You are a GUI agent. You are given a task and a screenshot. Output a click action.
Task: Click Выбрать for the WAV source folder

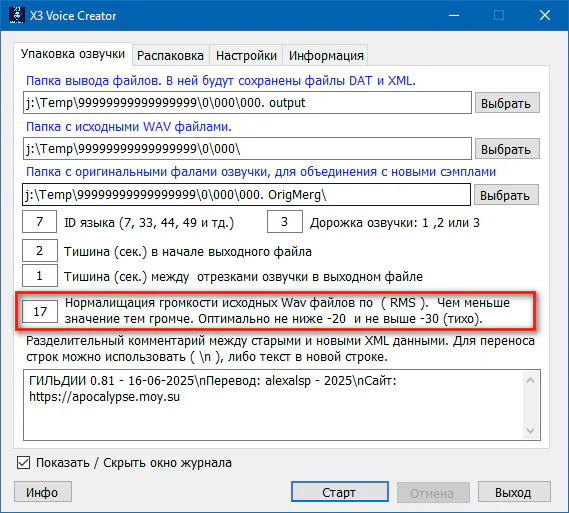point(507,149)
